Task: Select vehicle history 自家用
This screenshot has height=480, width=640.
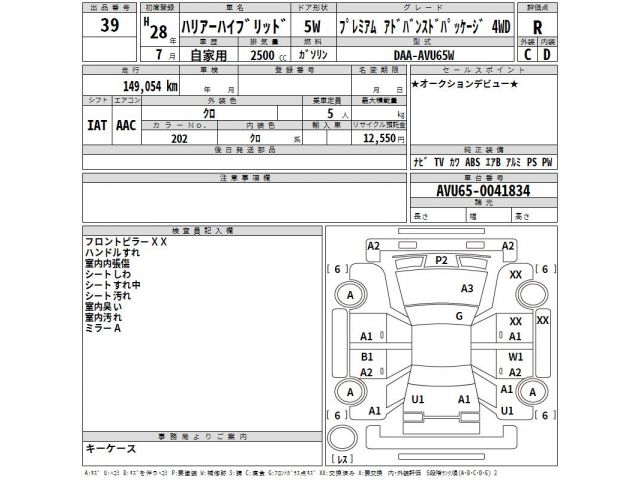Action: point(209,55)
